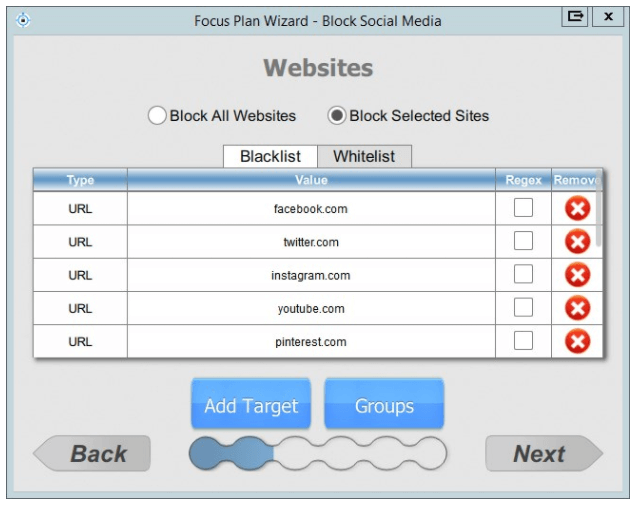The height and width of the screenshot is (509, 641).
Task: Remove youtube.com from the blacklist
Action: point(577,308)
